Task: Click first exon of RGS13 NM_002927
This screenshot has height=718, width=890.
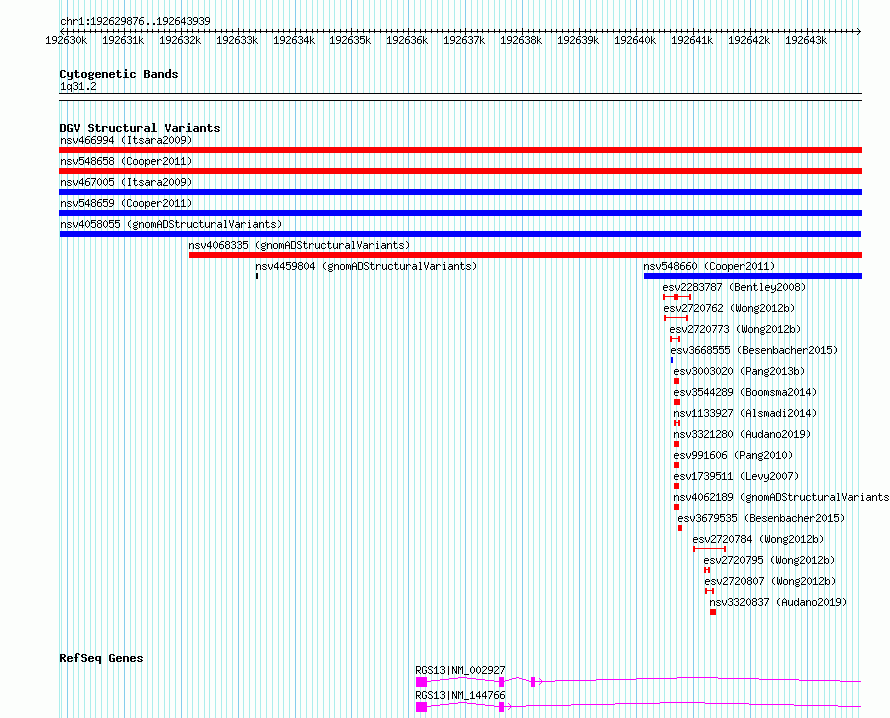Action: click(421, 682)
